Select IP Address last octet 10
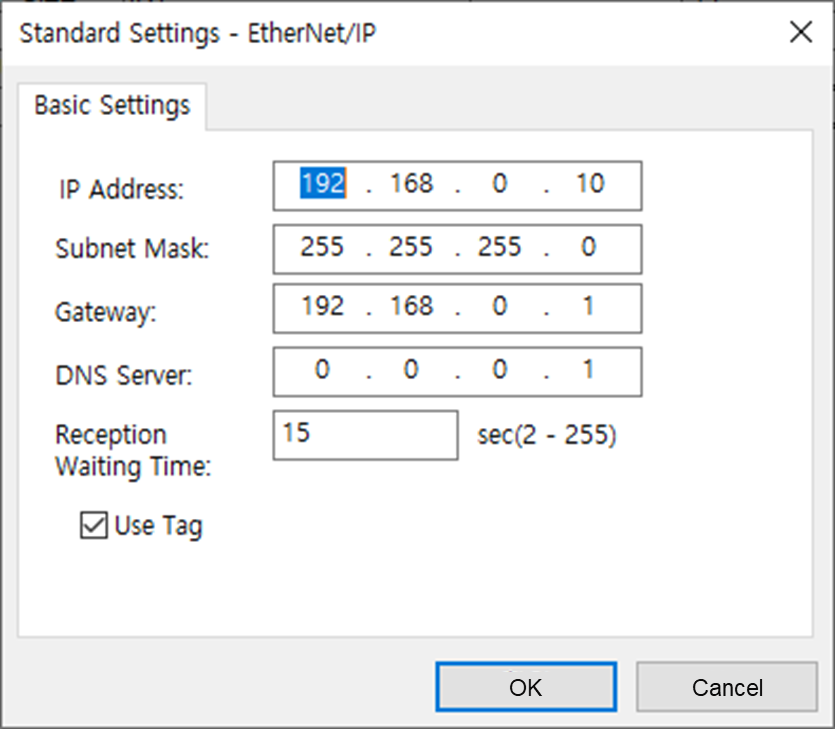This screenshot has height=729, width=835. [x=590, y=185]
